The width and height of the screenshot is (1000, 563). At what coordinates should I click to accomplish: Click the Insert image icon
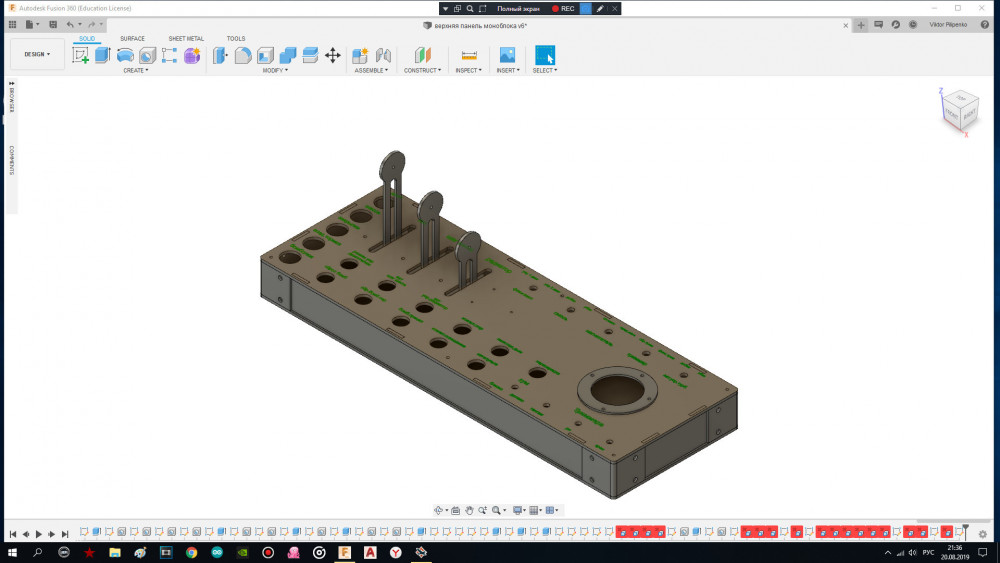click(507, 55)
